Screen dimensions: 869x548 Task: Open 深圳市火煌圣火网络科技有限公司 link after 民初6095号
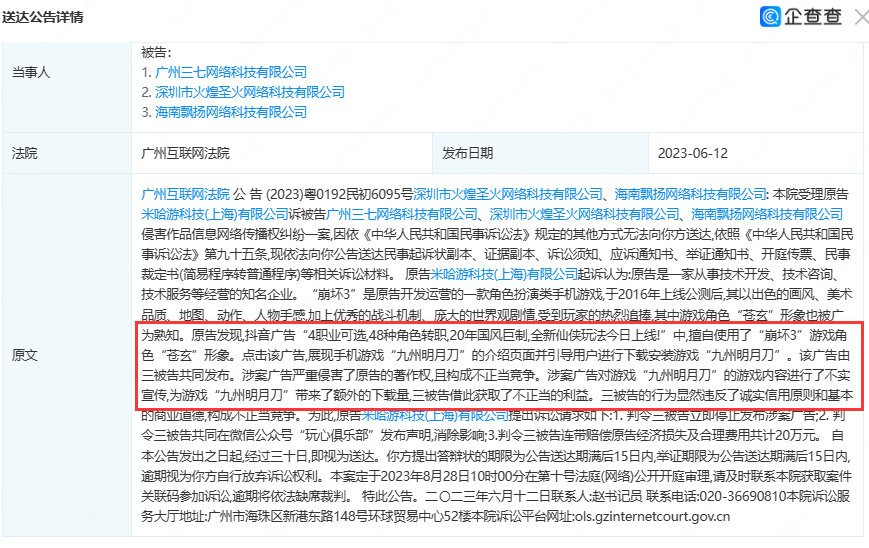(x=508, y=194)
